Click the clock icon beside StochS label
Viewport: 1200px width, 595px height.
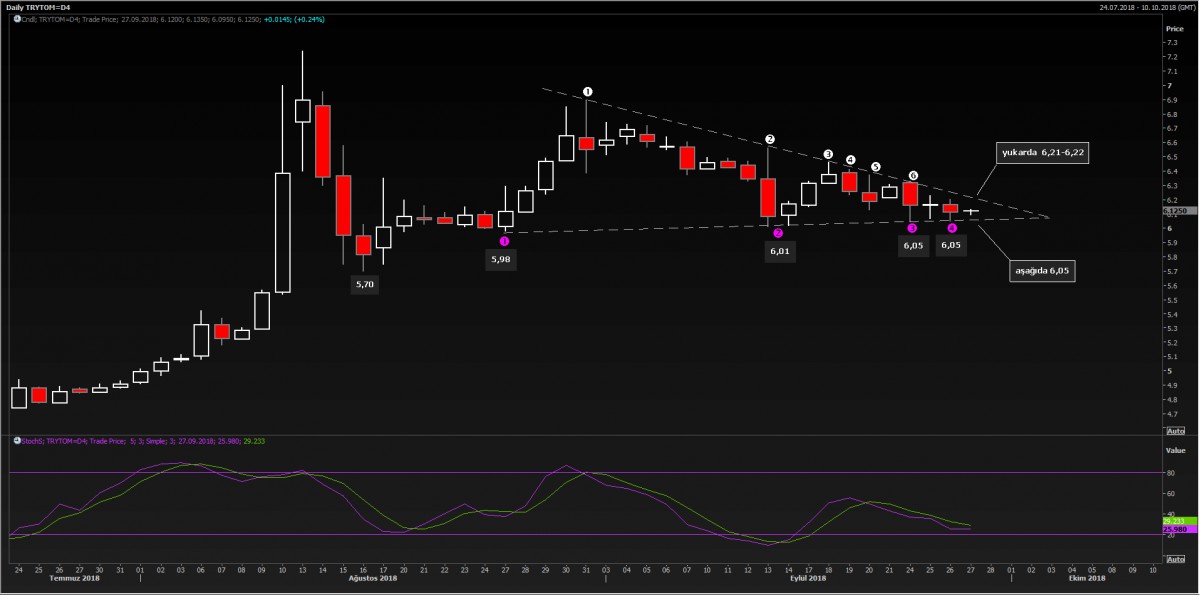click(x=17, y=440)
